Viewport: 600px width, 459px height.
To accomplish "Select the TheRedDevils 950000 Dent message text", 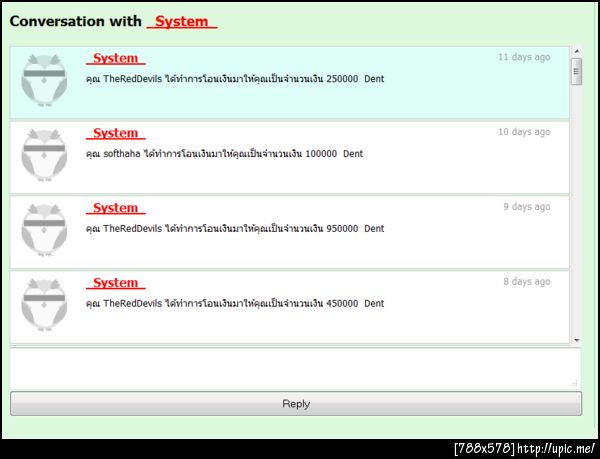I will pyautogui.click(x=235, y=229).
